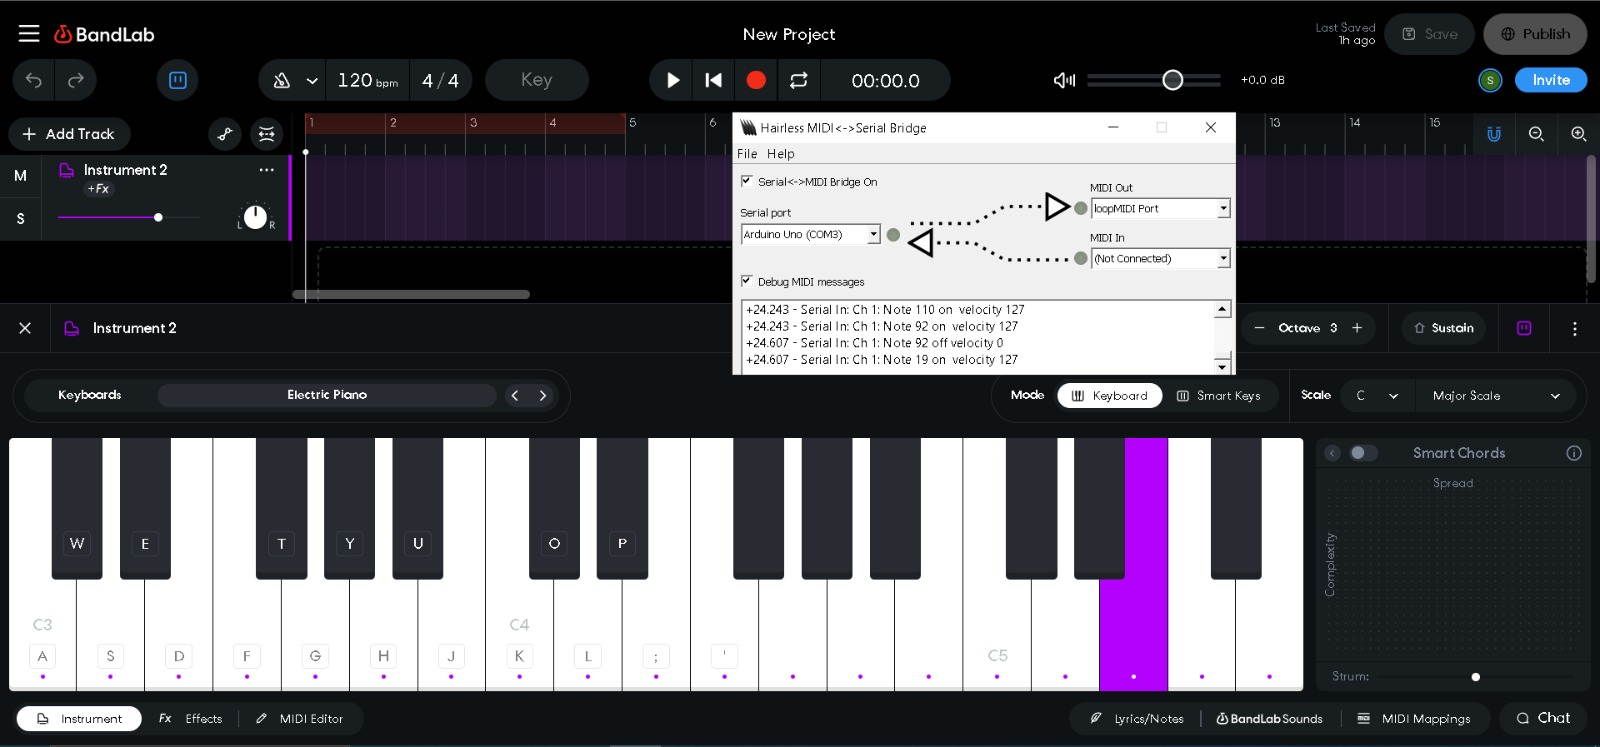Viewport: 1600px width, 747px height.
Task: Open the Chat panel
Action: [x=1543, y=718]
